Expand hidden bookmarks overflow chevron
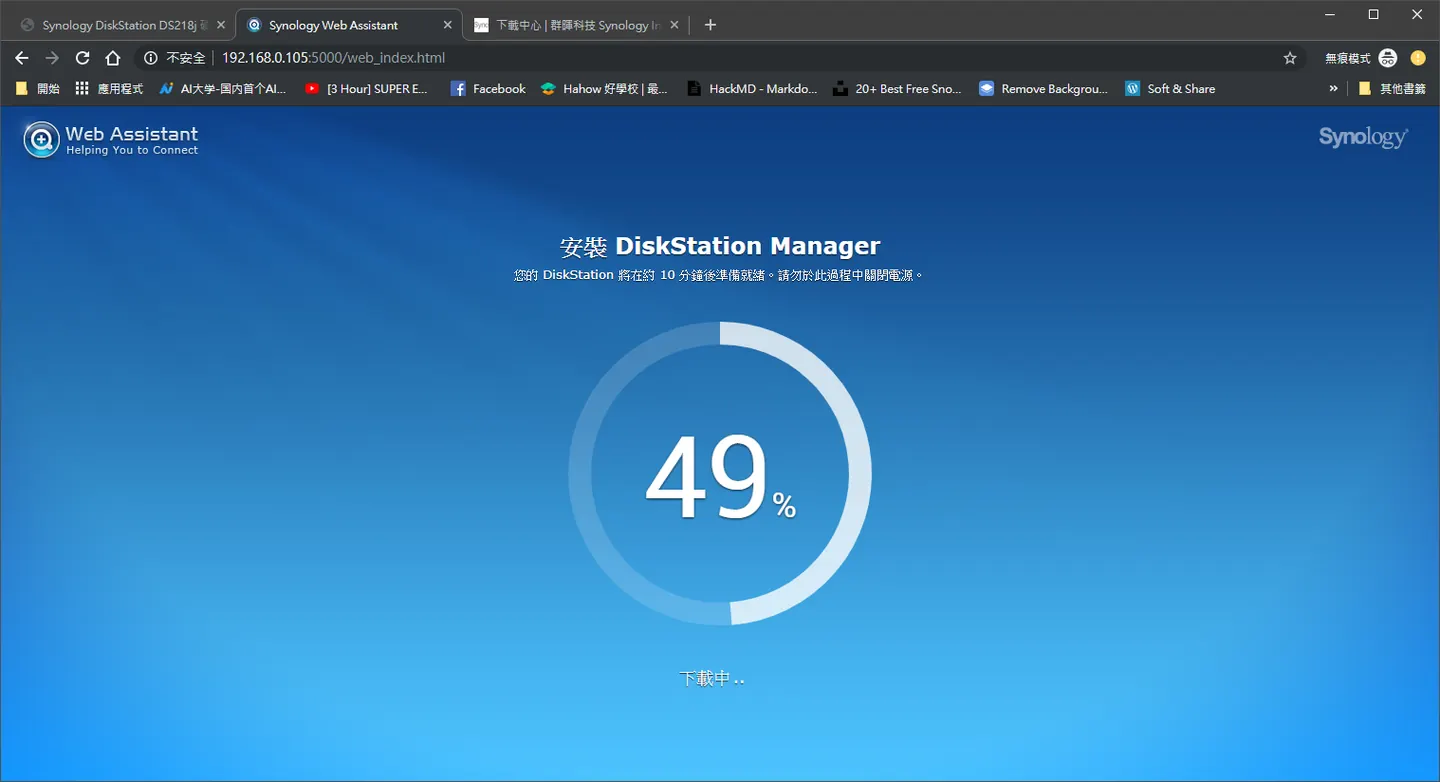Screen dimensions: 1440x782 [1333, 89]
